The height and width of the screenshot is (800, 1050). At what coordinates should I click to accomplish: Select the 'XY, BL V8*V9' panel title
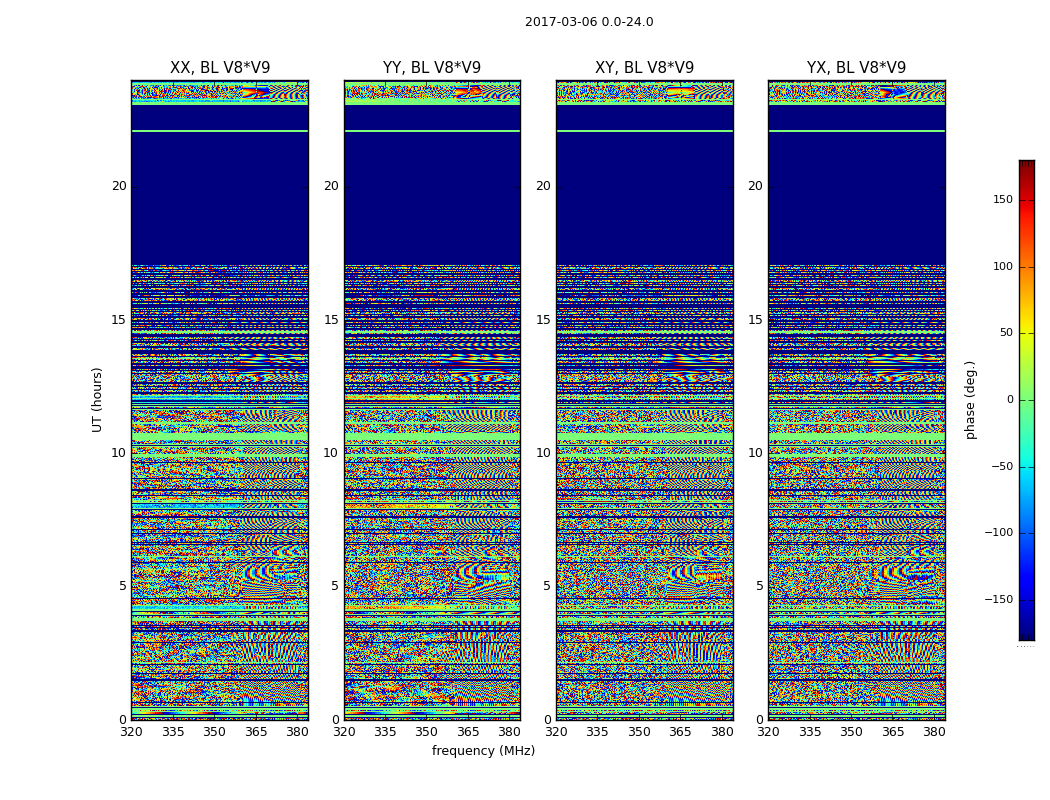(644, 68)
